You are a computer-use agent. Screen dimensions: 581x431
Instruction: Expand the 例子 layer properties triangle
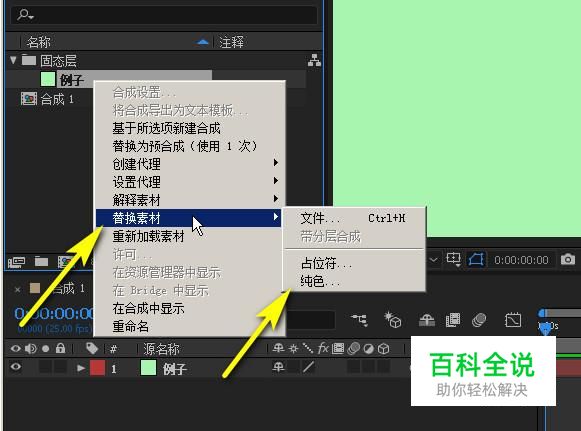(80, 368)
